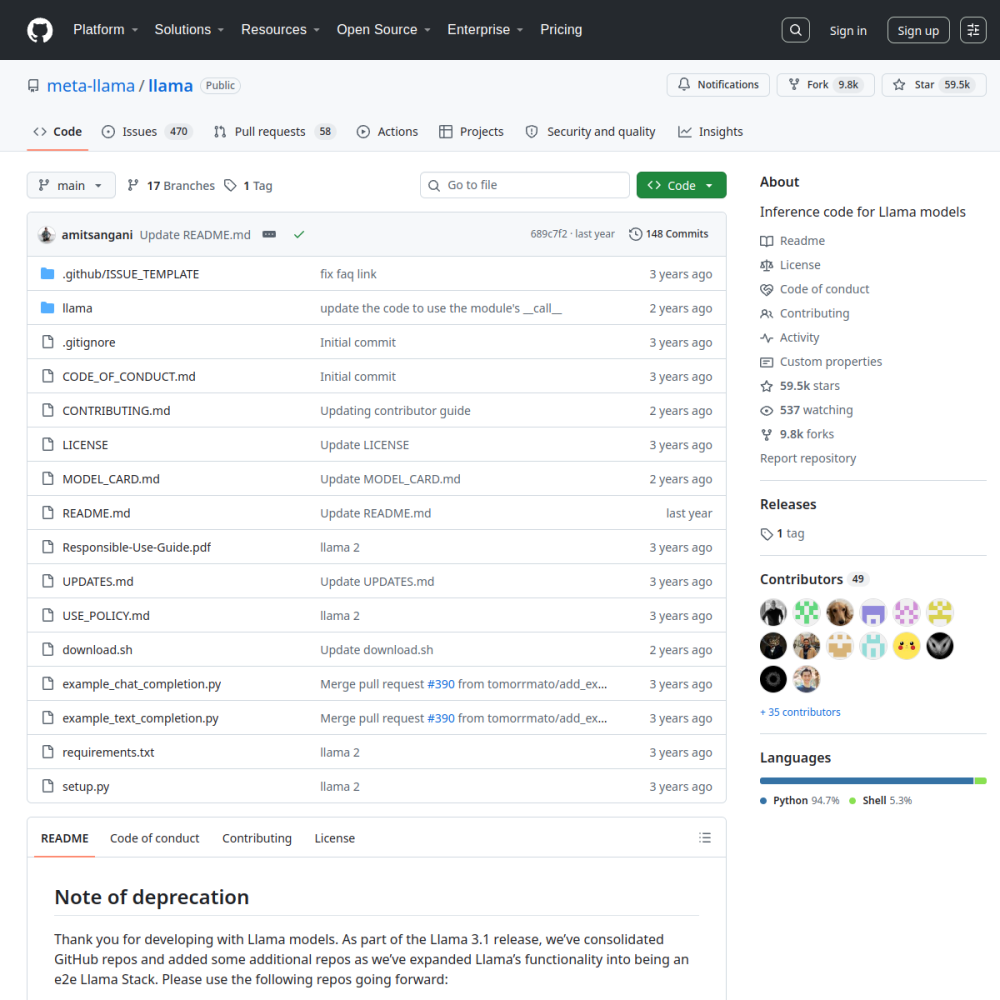View the 148 Commits history

pyautogui.click(x=668, y=234)
